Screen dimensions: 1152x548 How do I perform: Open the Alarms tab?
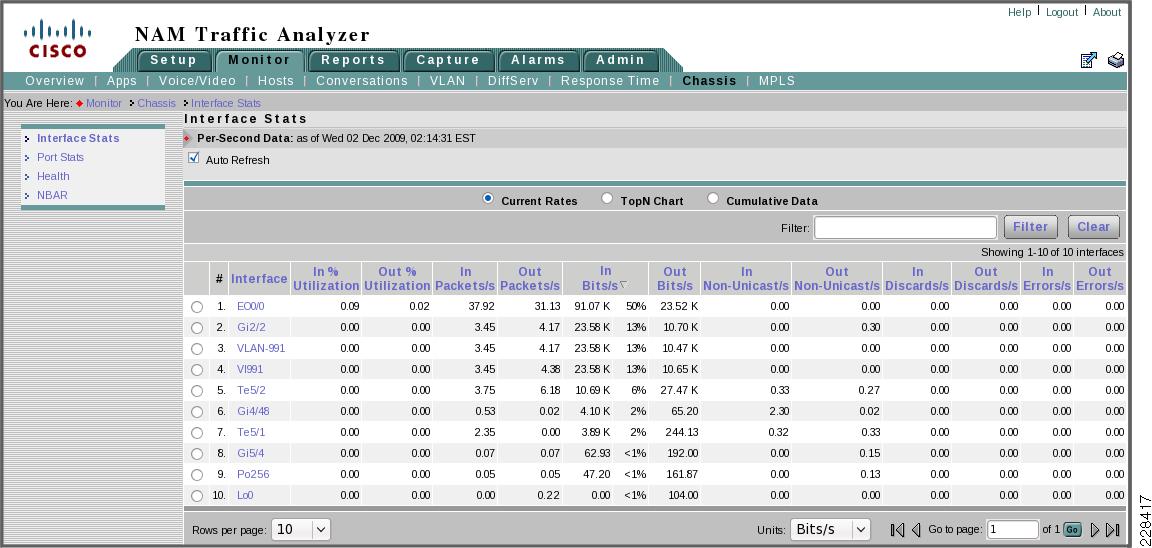point(539,60)
